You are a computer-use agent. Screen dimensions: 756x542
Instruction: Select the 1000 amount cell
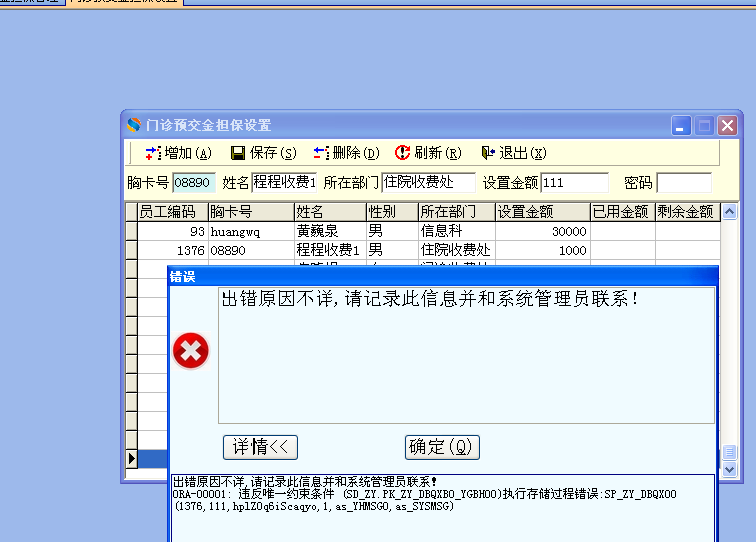543,250
